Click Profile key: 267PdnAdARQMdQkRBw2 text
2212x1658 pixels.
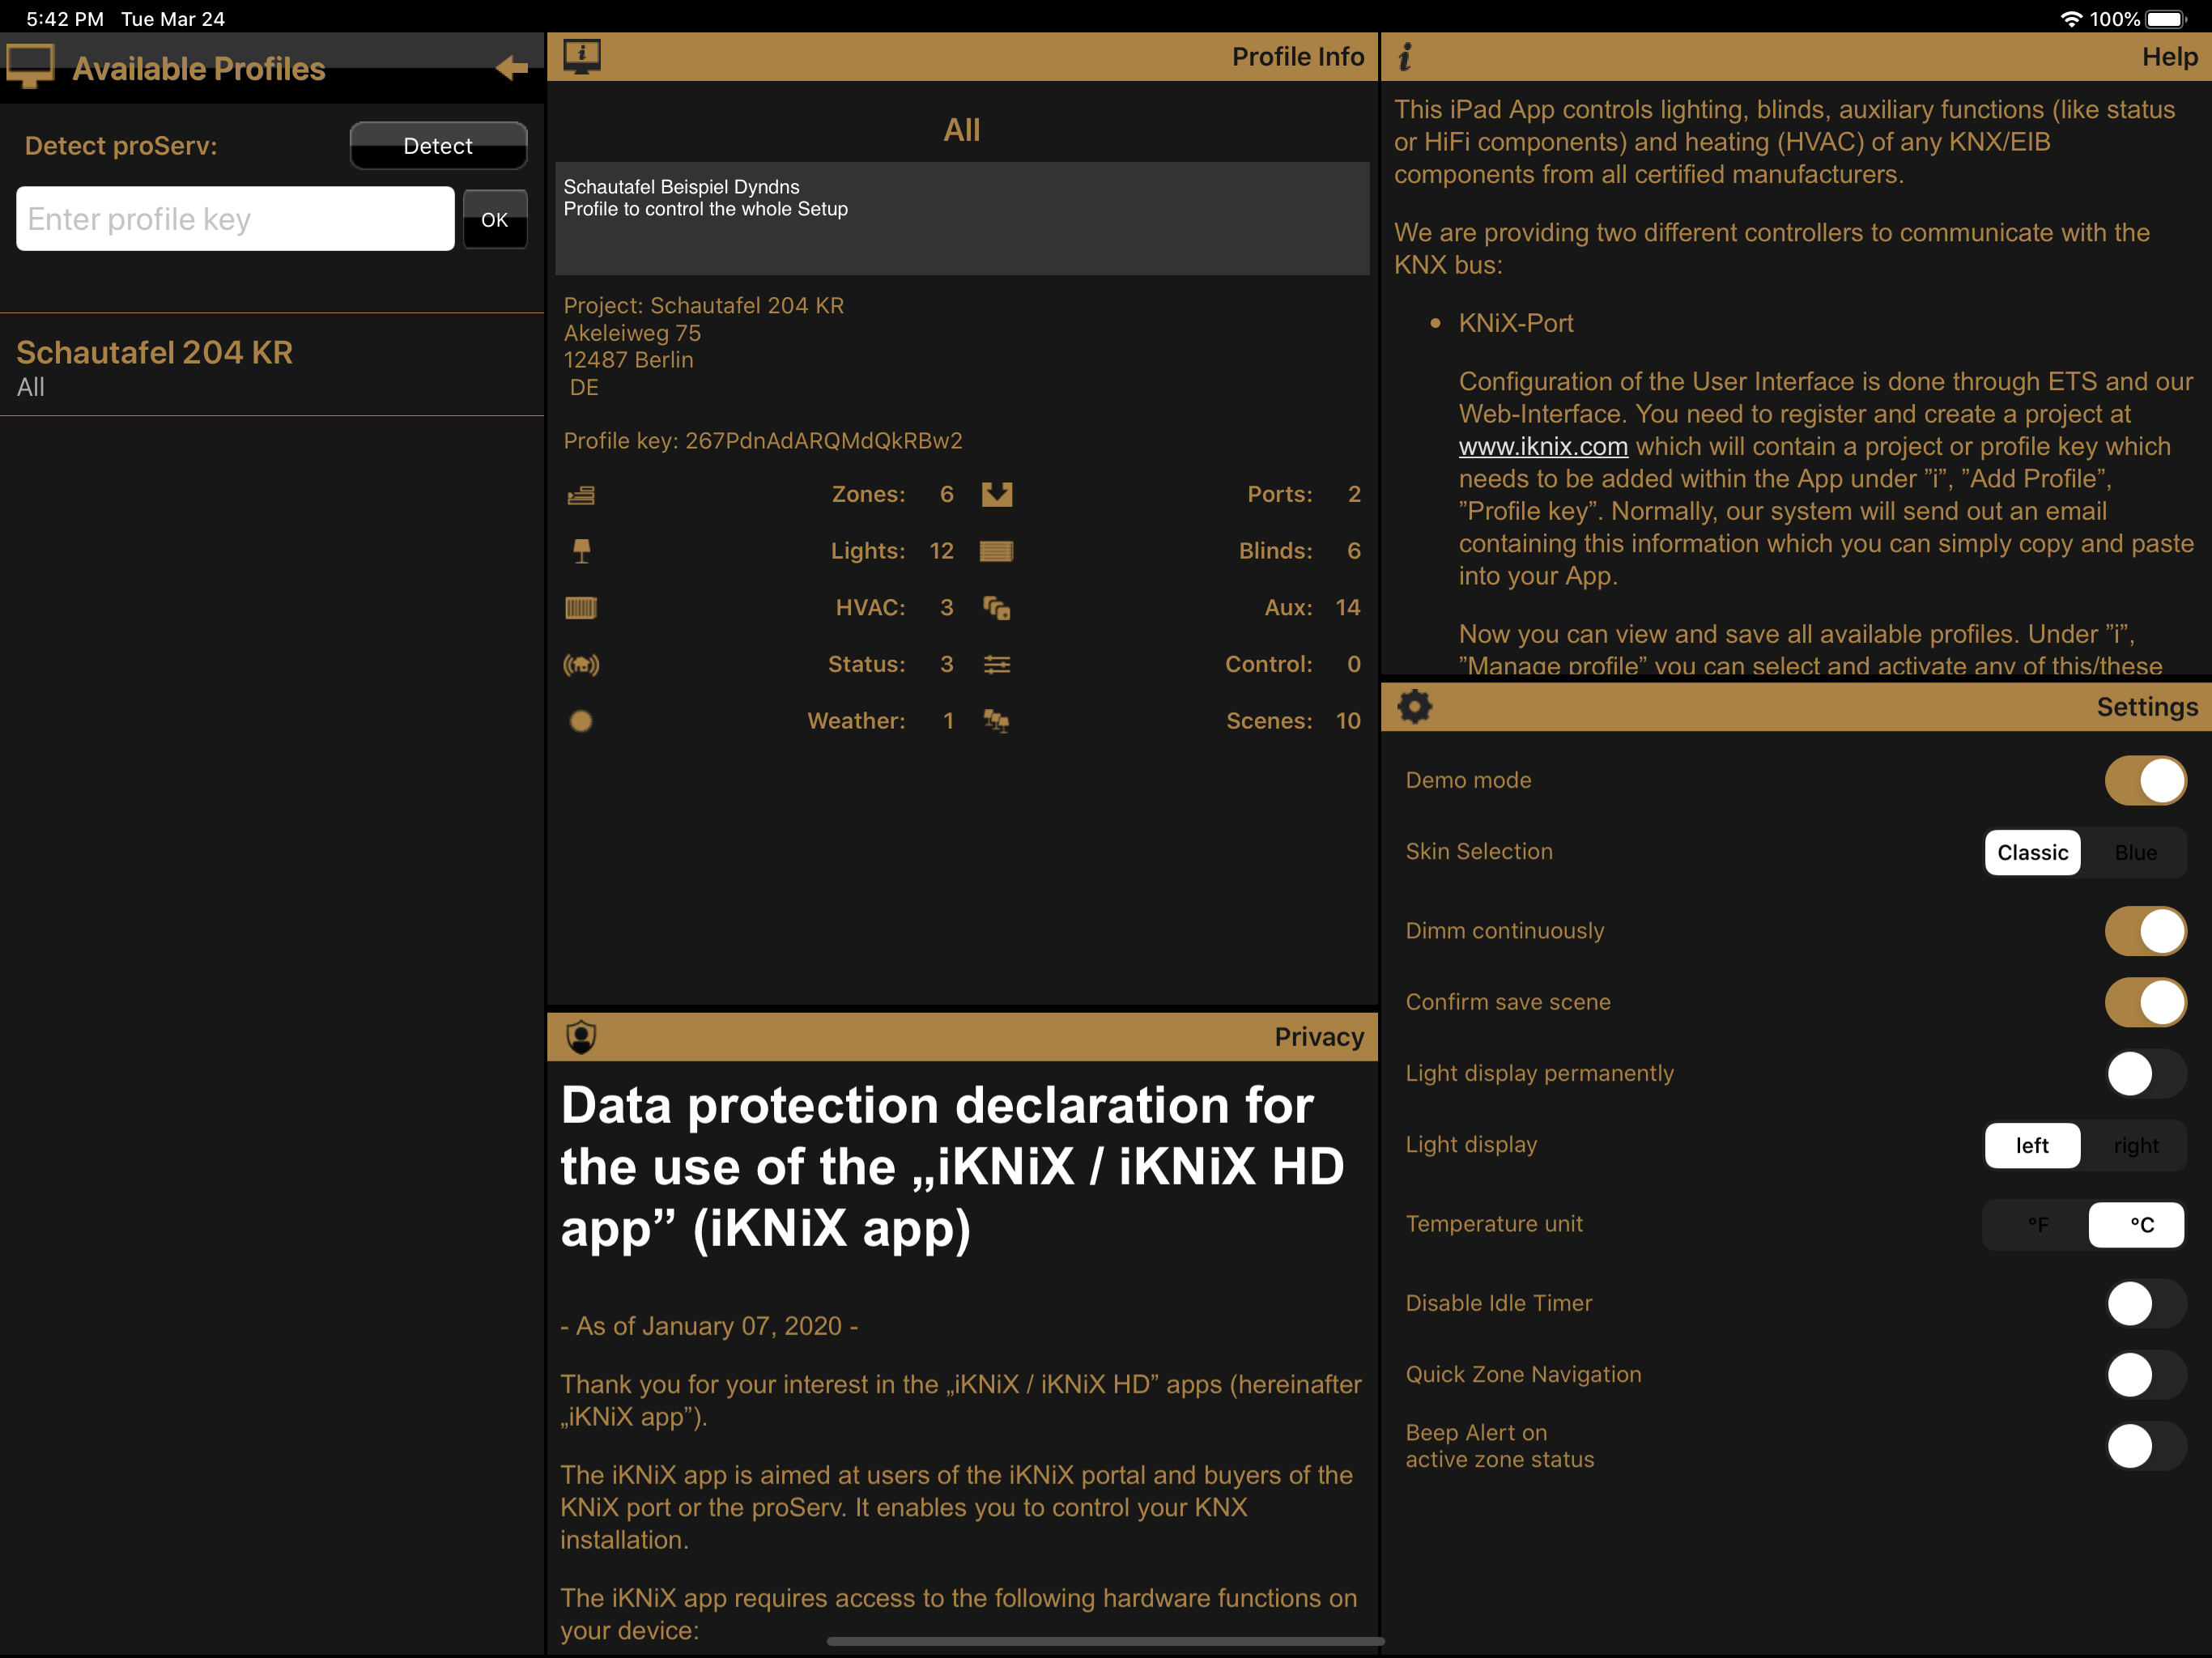click(x=763, y=441)
